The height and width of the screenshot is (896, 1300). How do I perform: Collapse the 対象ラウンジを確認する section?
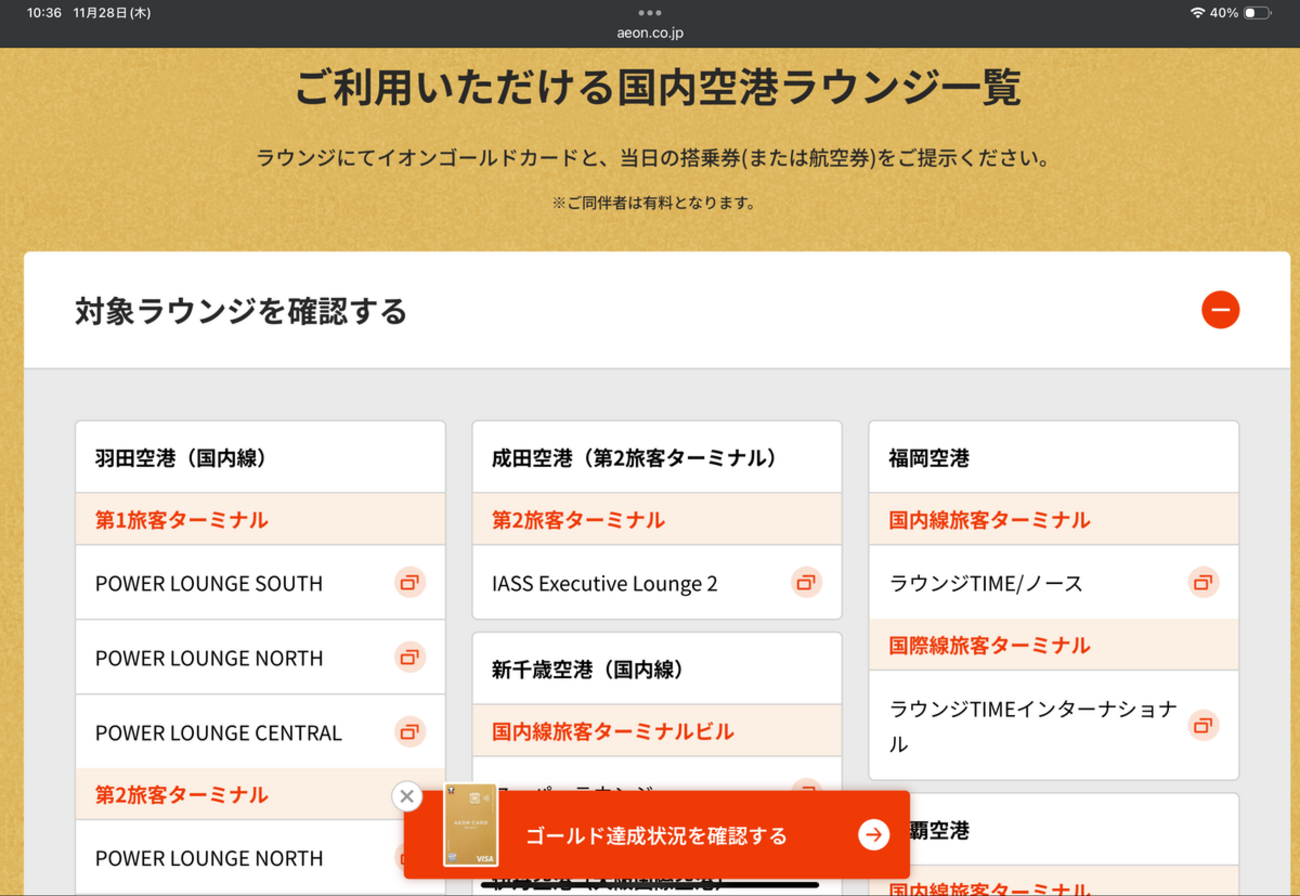[x=1220, y=310]
